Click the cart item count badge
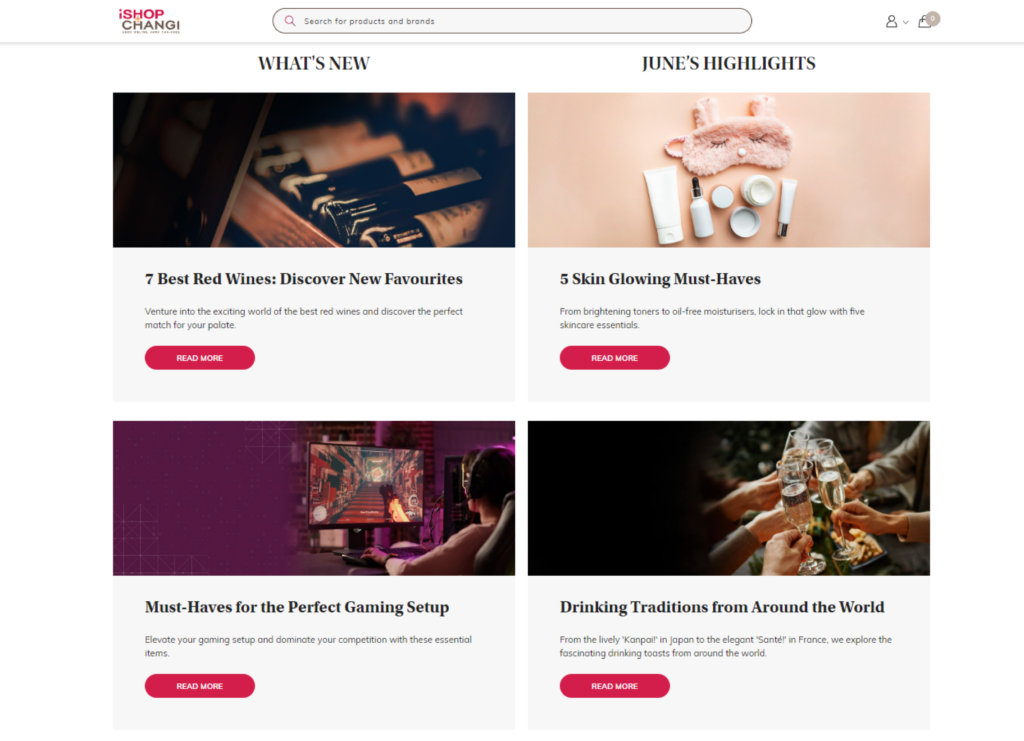 [933, 18]
